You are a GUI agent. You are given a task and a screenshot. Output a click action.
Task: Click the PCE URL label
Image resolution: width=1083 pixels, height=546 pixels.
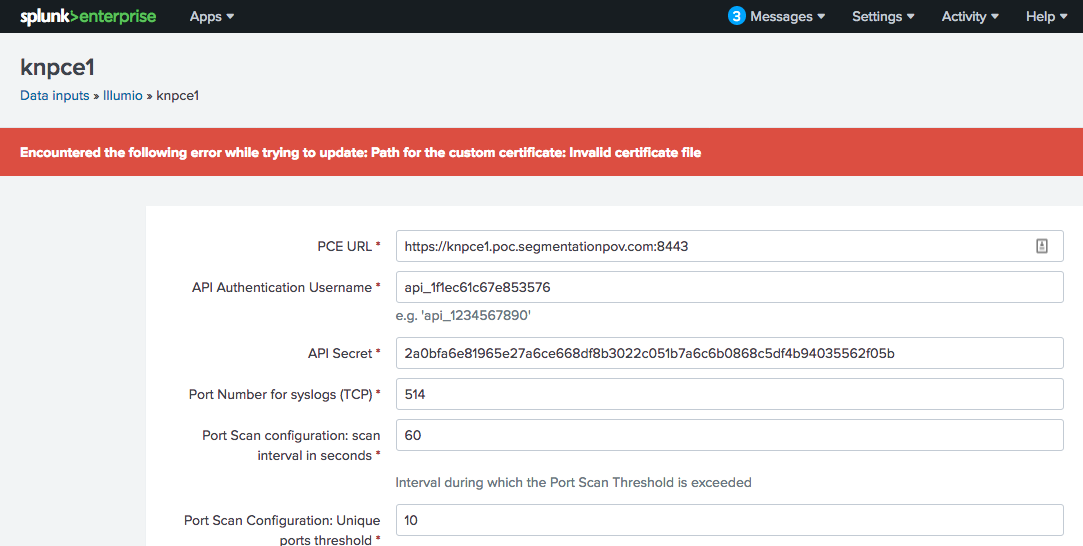coord(349,246)
